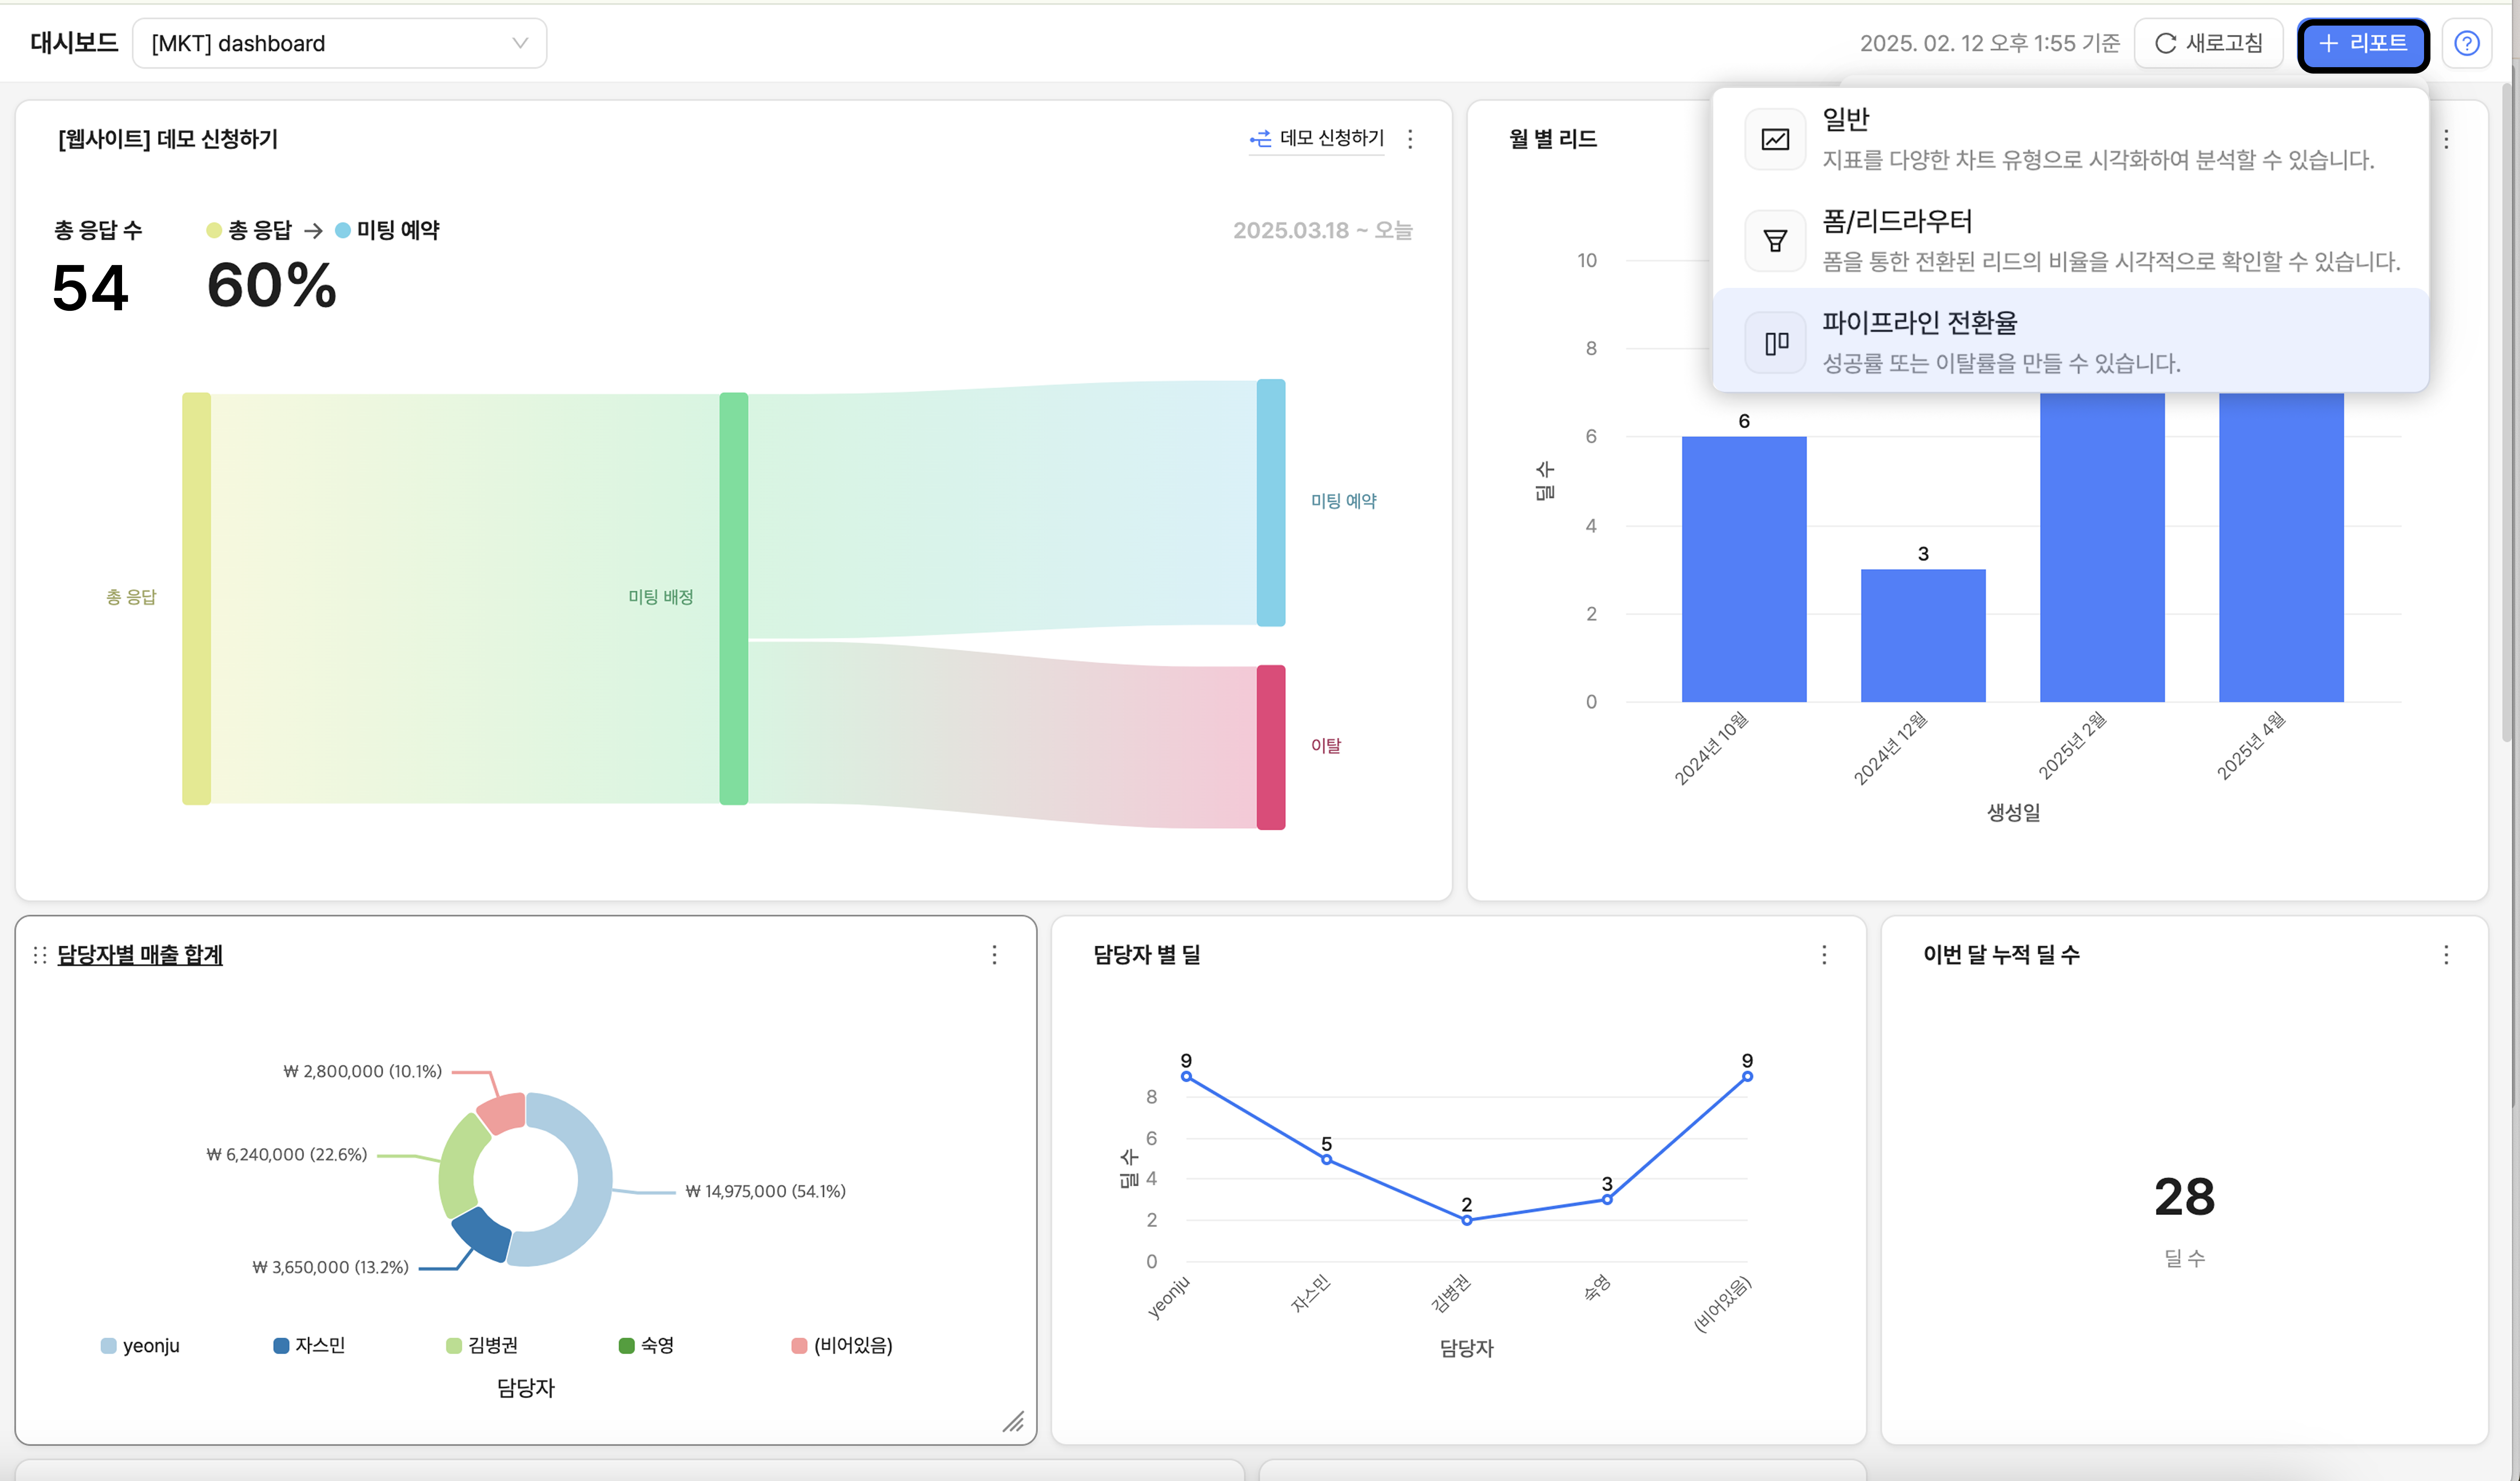
Task: Click the 폼/리드라우터 funnel icon
Action: pos(1775,241)
